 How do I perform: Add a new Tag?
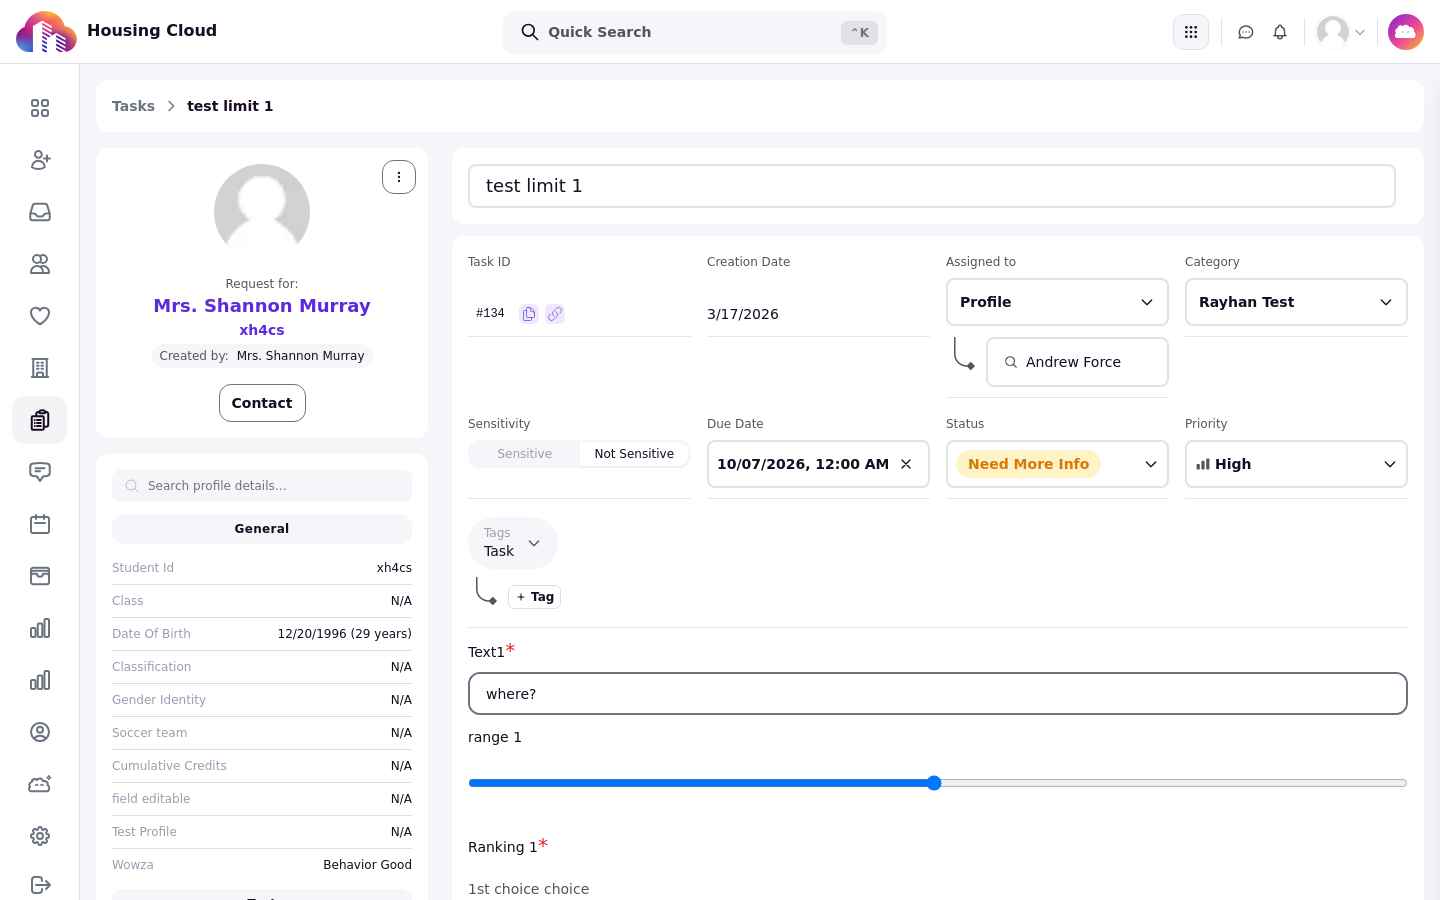[x=535, y=597]
